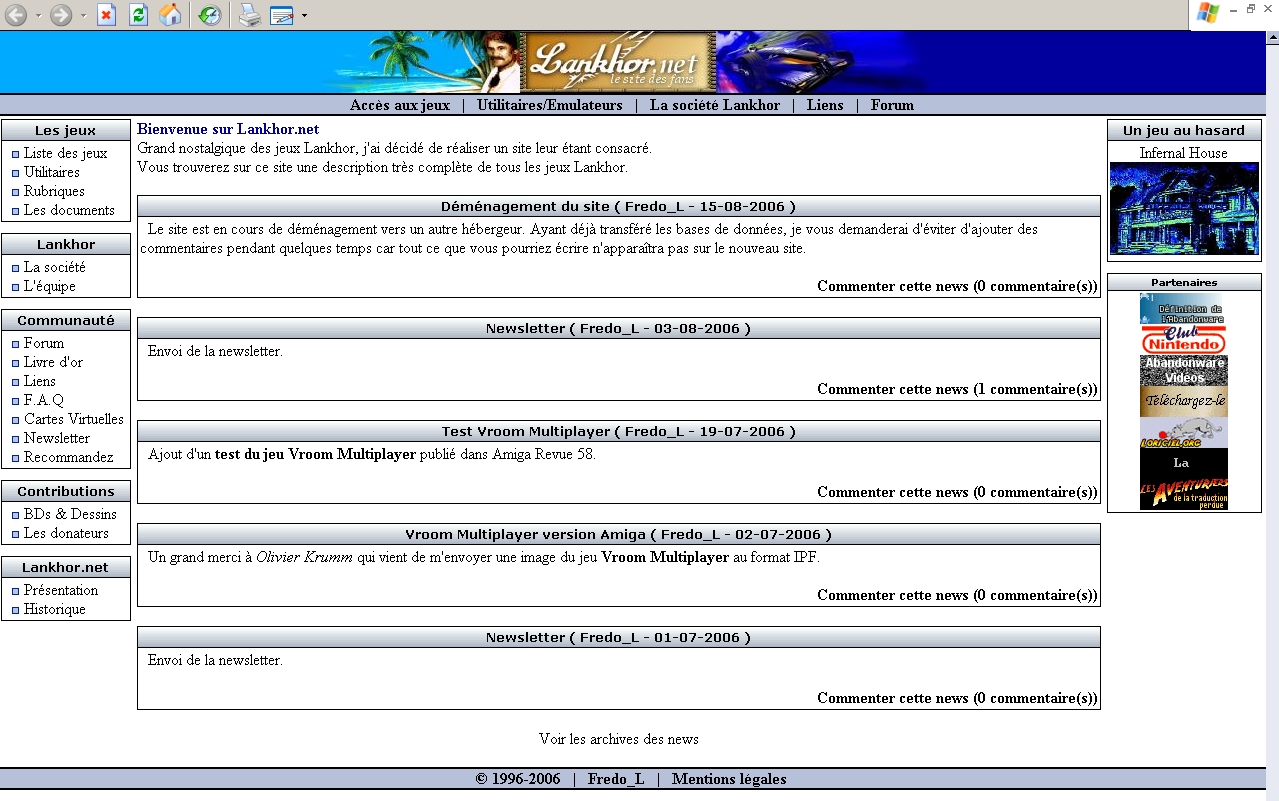Image resolution: width=1279 pixels, height=801 pixels.
Task: Click 'Rubriques' in the sidebar
Action: (x=54, y=191)
